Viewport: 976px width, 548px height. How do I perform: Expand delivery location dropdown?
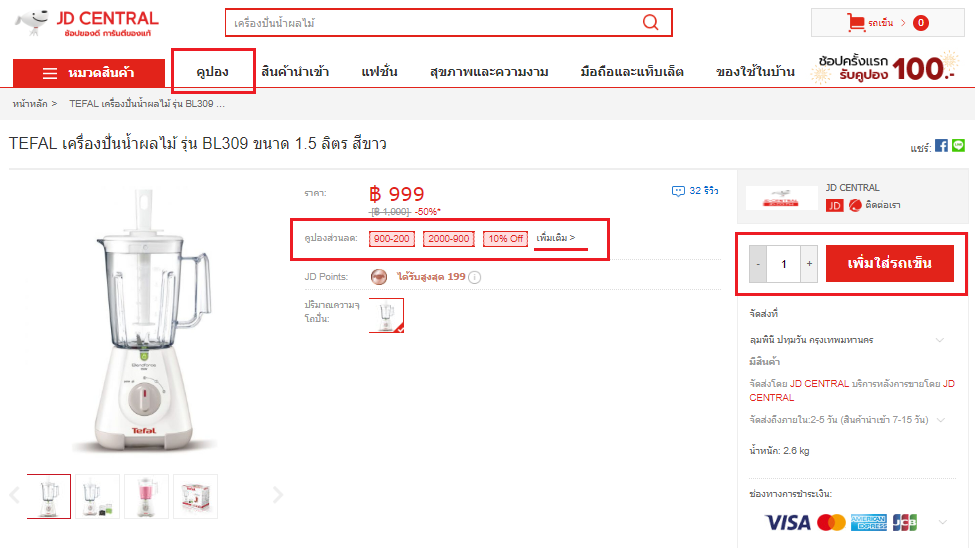pos(940,340)
